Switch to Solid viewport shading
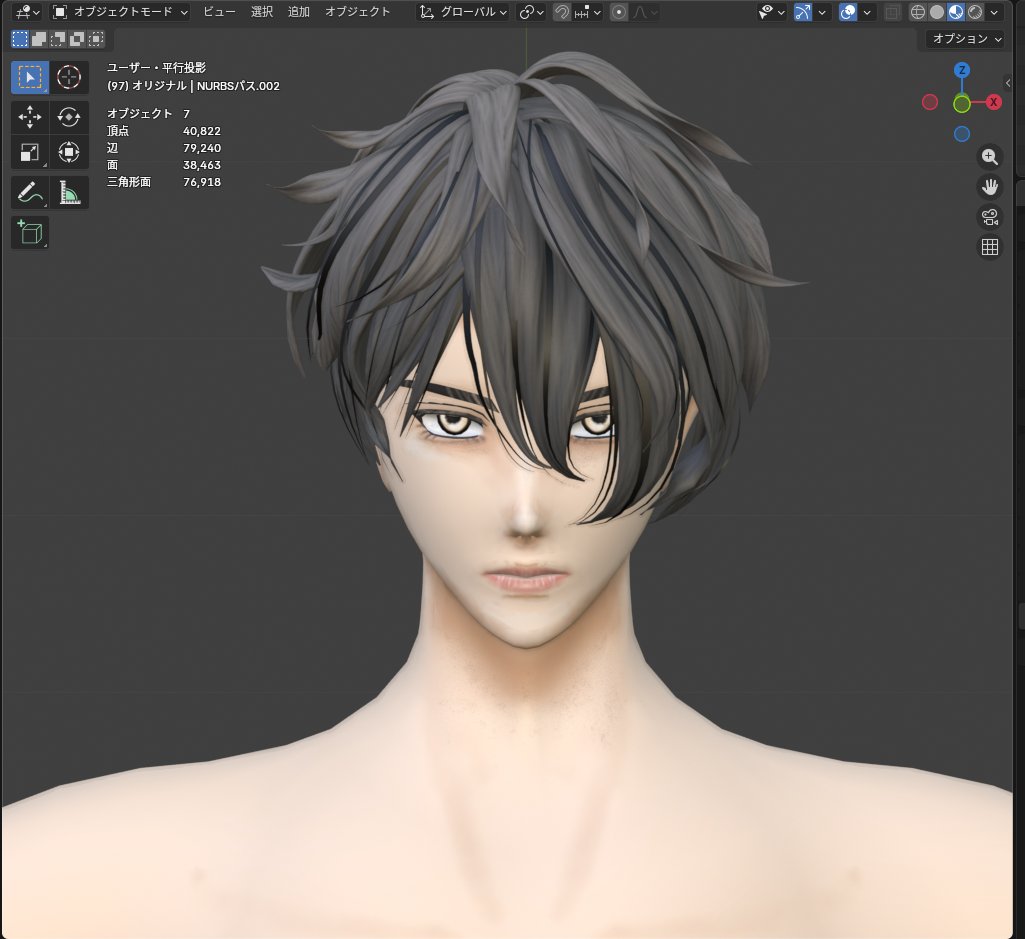The width and height of the screenshot is (1025, 939). tap(937, 12)
